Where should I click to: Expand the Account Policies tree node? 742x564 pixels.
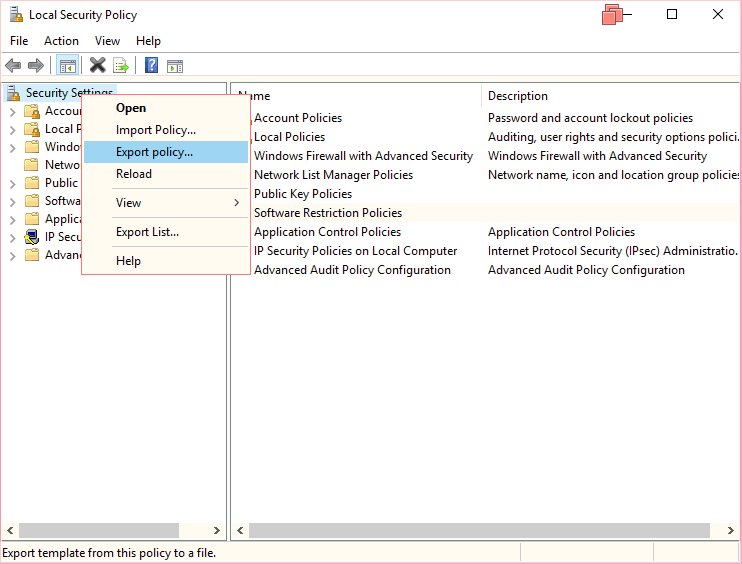[x=13, y=111]
